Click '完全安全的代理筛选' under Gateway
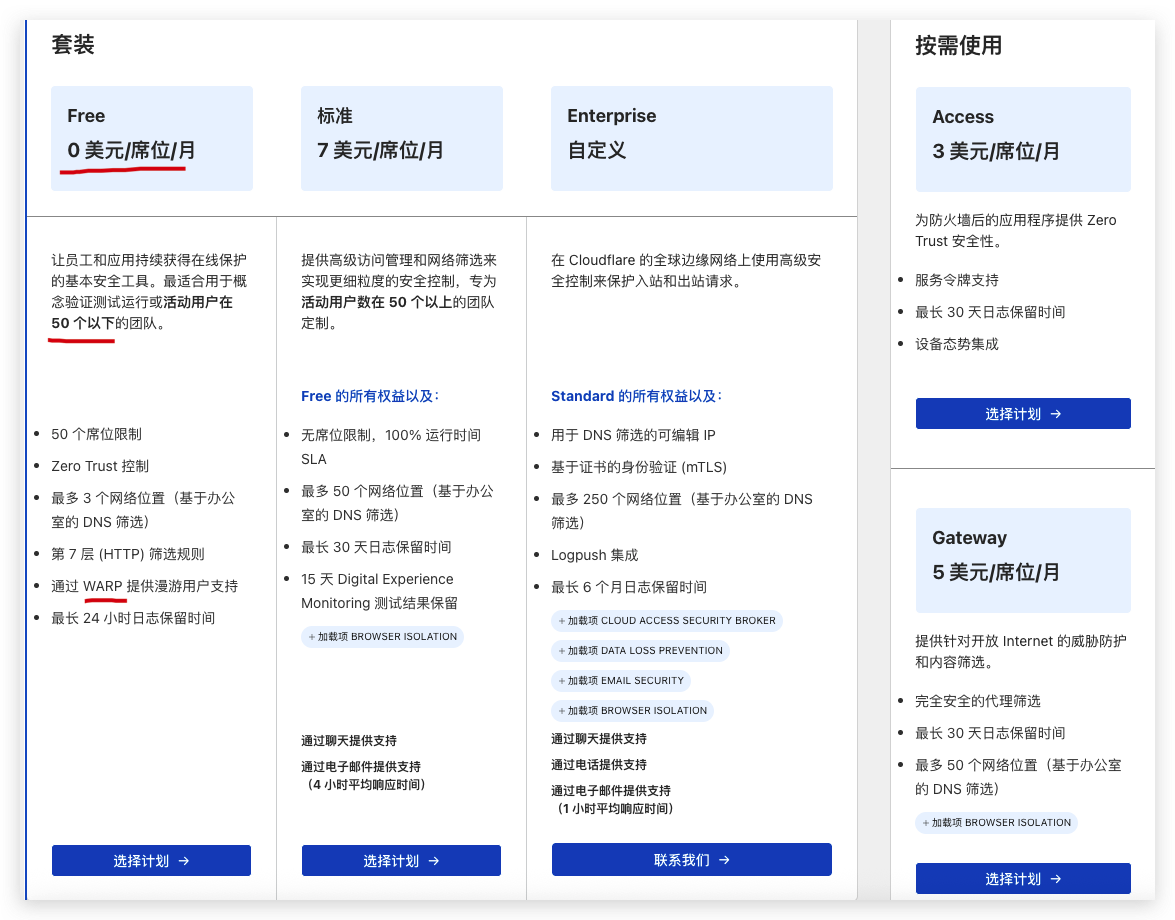The width and height of the screenshot is (1175, 920). (x=978, y=701)
